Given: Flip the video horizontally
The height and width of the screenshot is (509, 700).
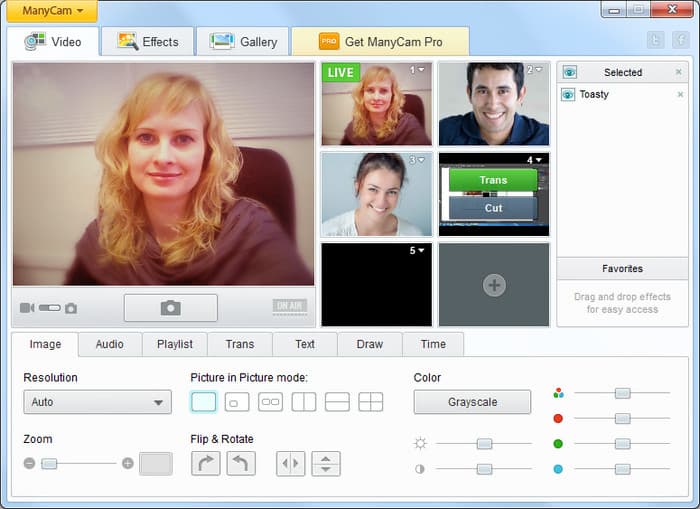Looking at the screenshot, I should pyautogui.click(x=291, y=464).
